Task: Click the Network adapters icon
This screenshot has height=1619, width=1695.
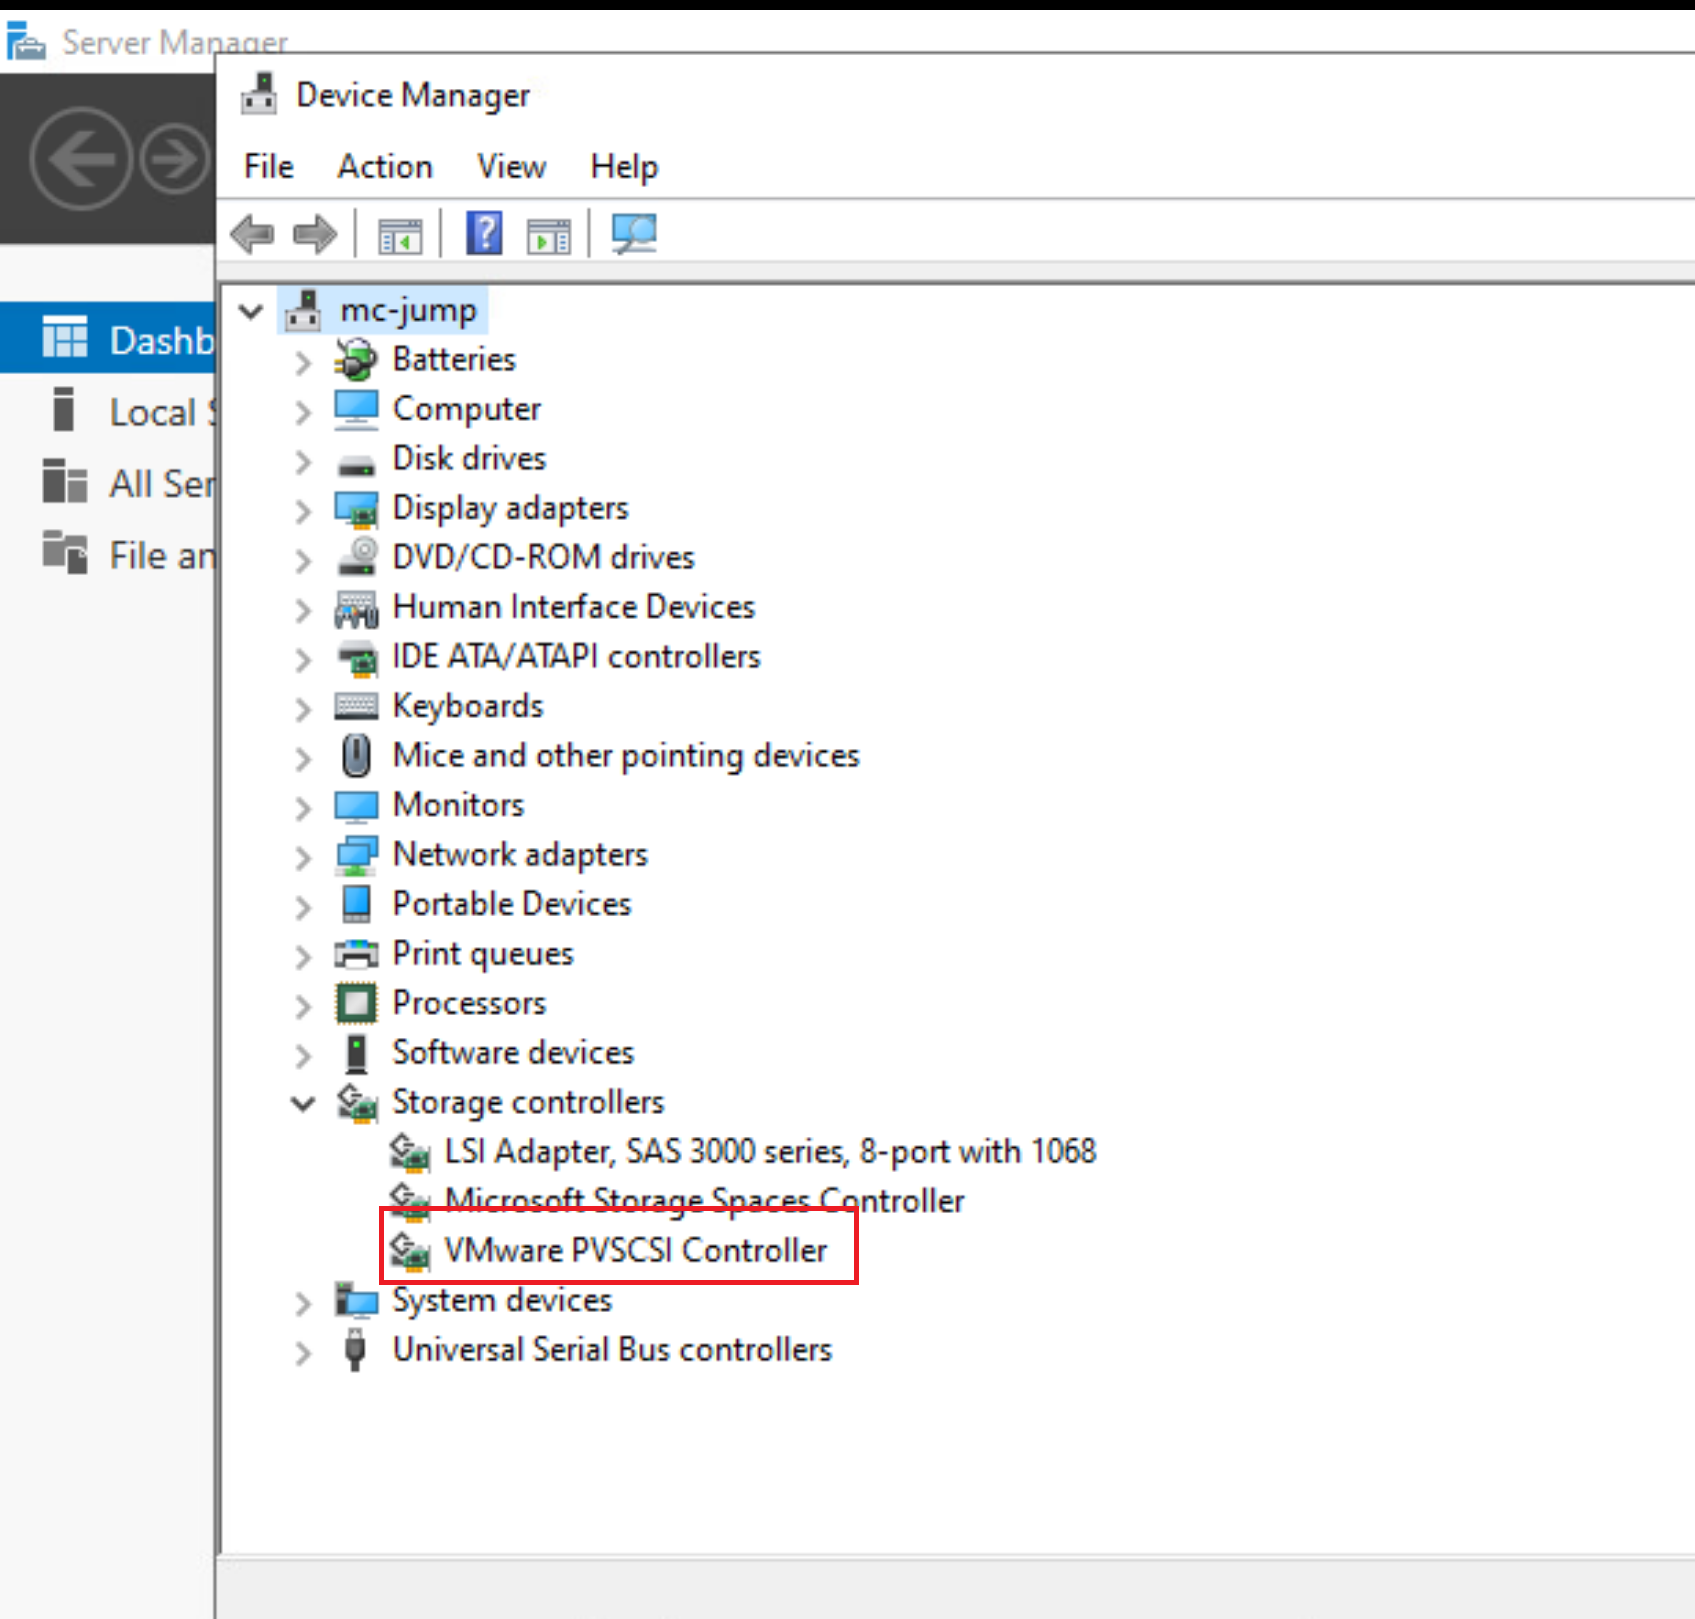Action: pos(356,854)
